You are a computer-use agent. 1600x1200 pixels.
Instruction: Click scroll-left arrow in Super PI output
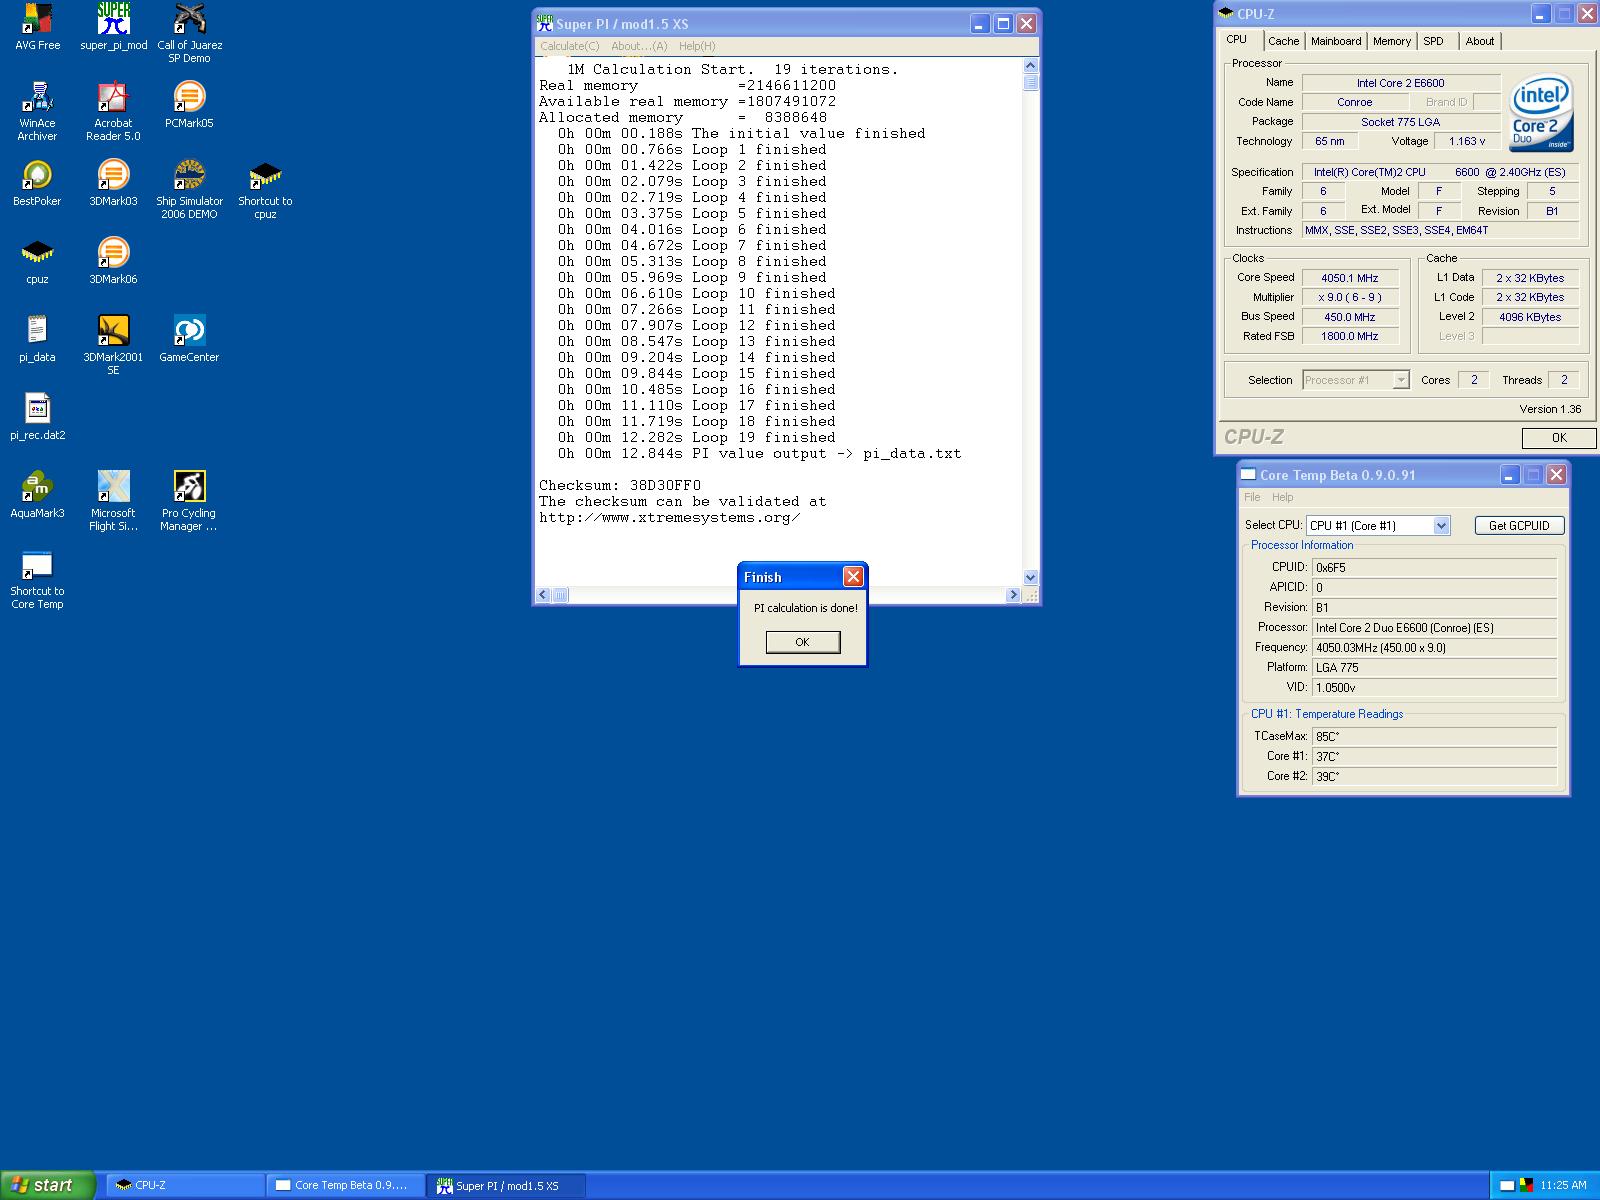pos(543,595)
